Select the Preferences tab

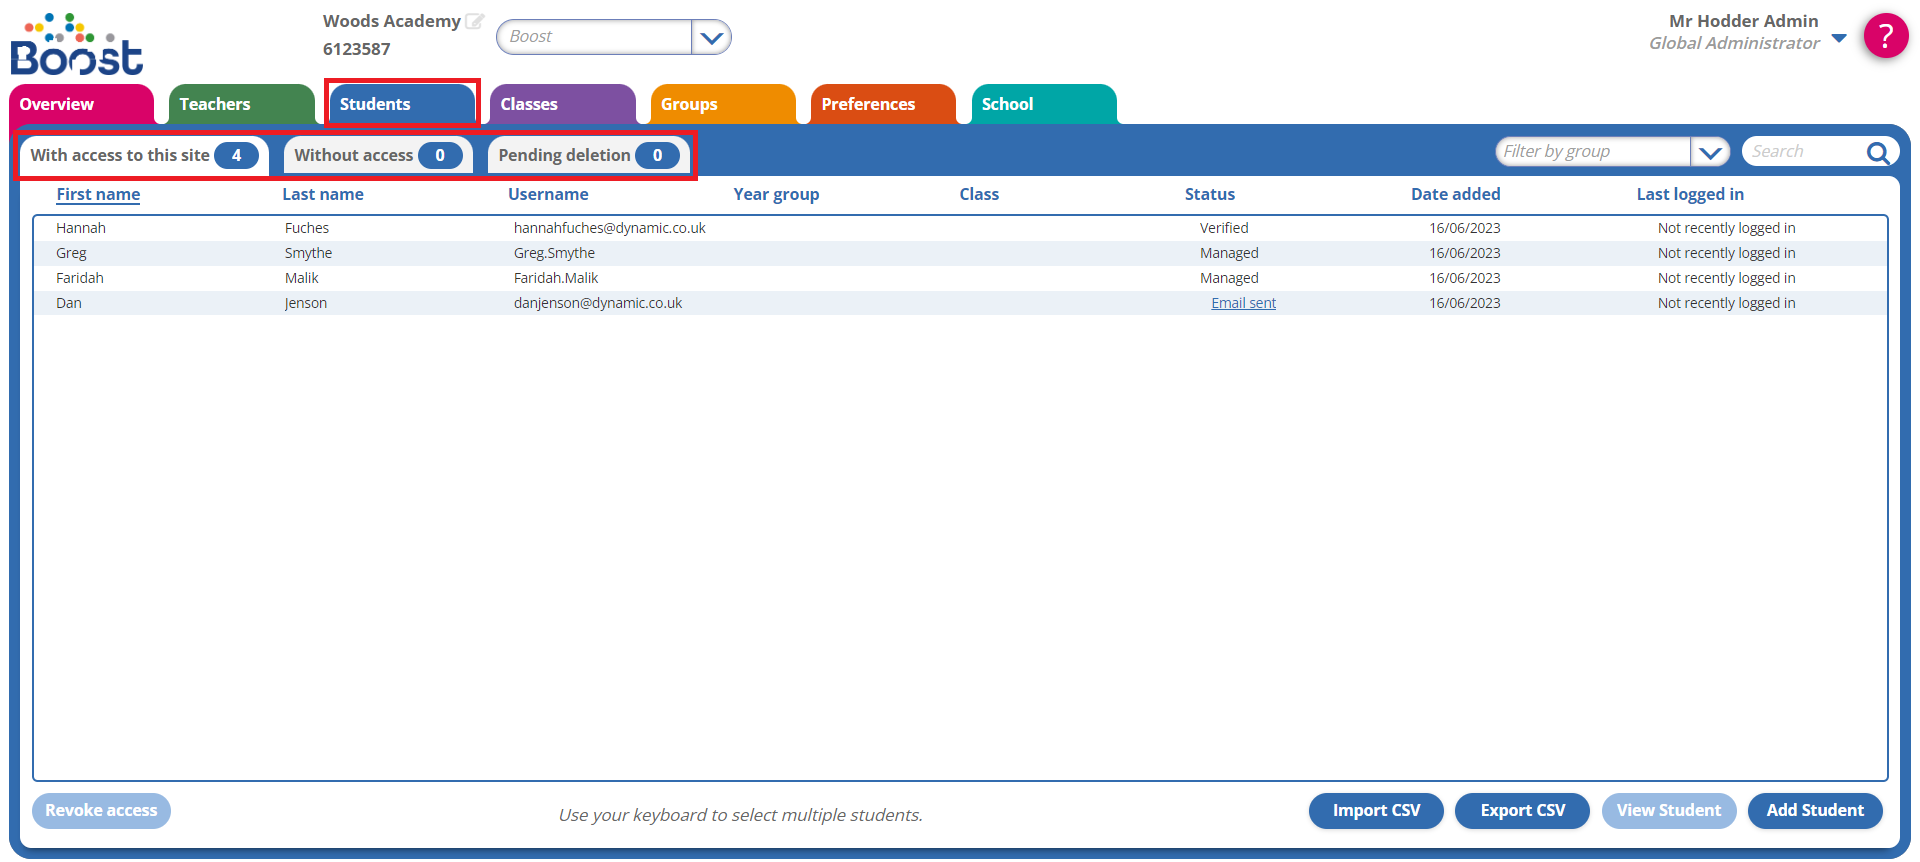(x=881, y=104)
